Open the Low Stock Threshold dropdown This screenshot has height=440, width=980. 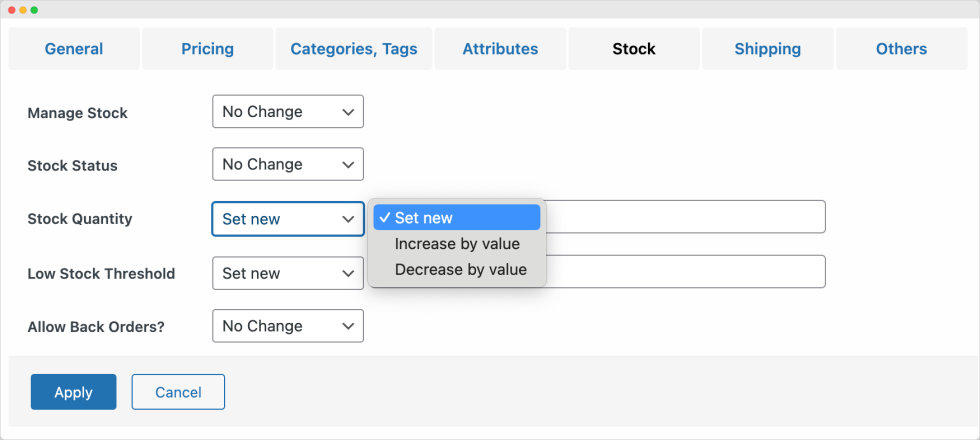[288, 273]
